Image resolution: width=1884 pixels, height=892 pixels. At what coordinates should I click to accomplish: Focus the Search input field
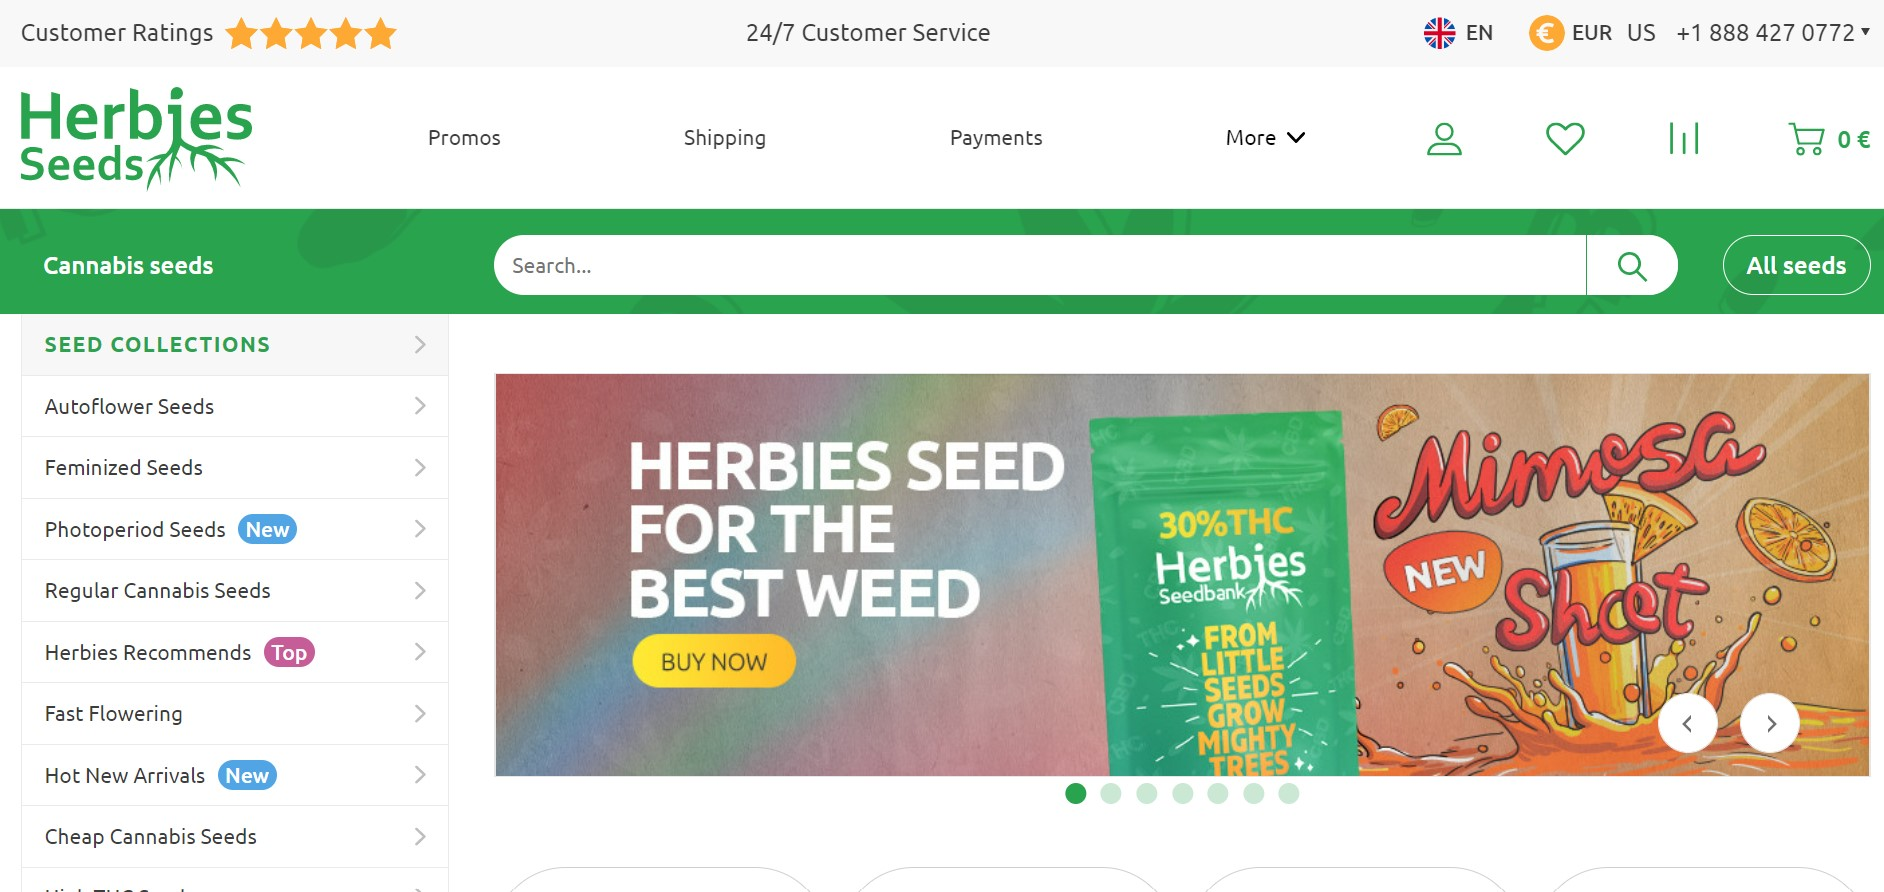1040,265
